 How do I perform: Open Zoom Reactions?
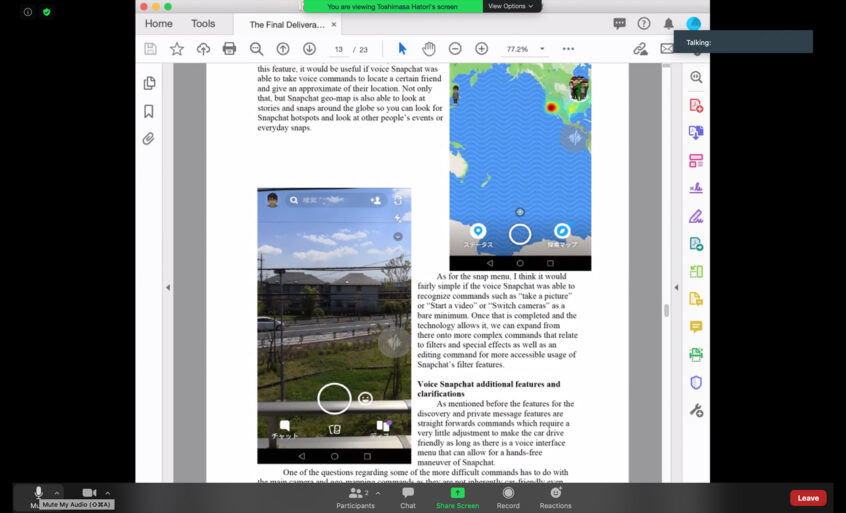555,498
